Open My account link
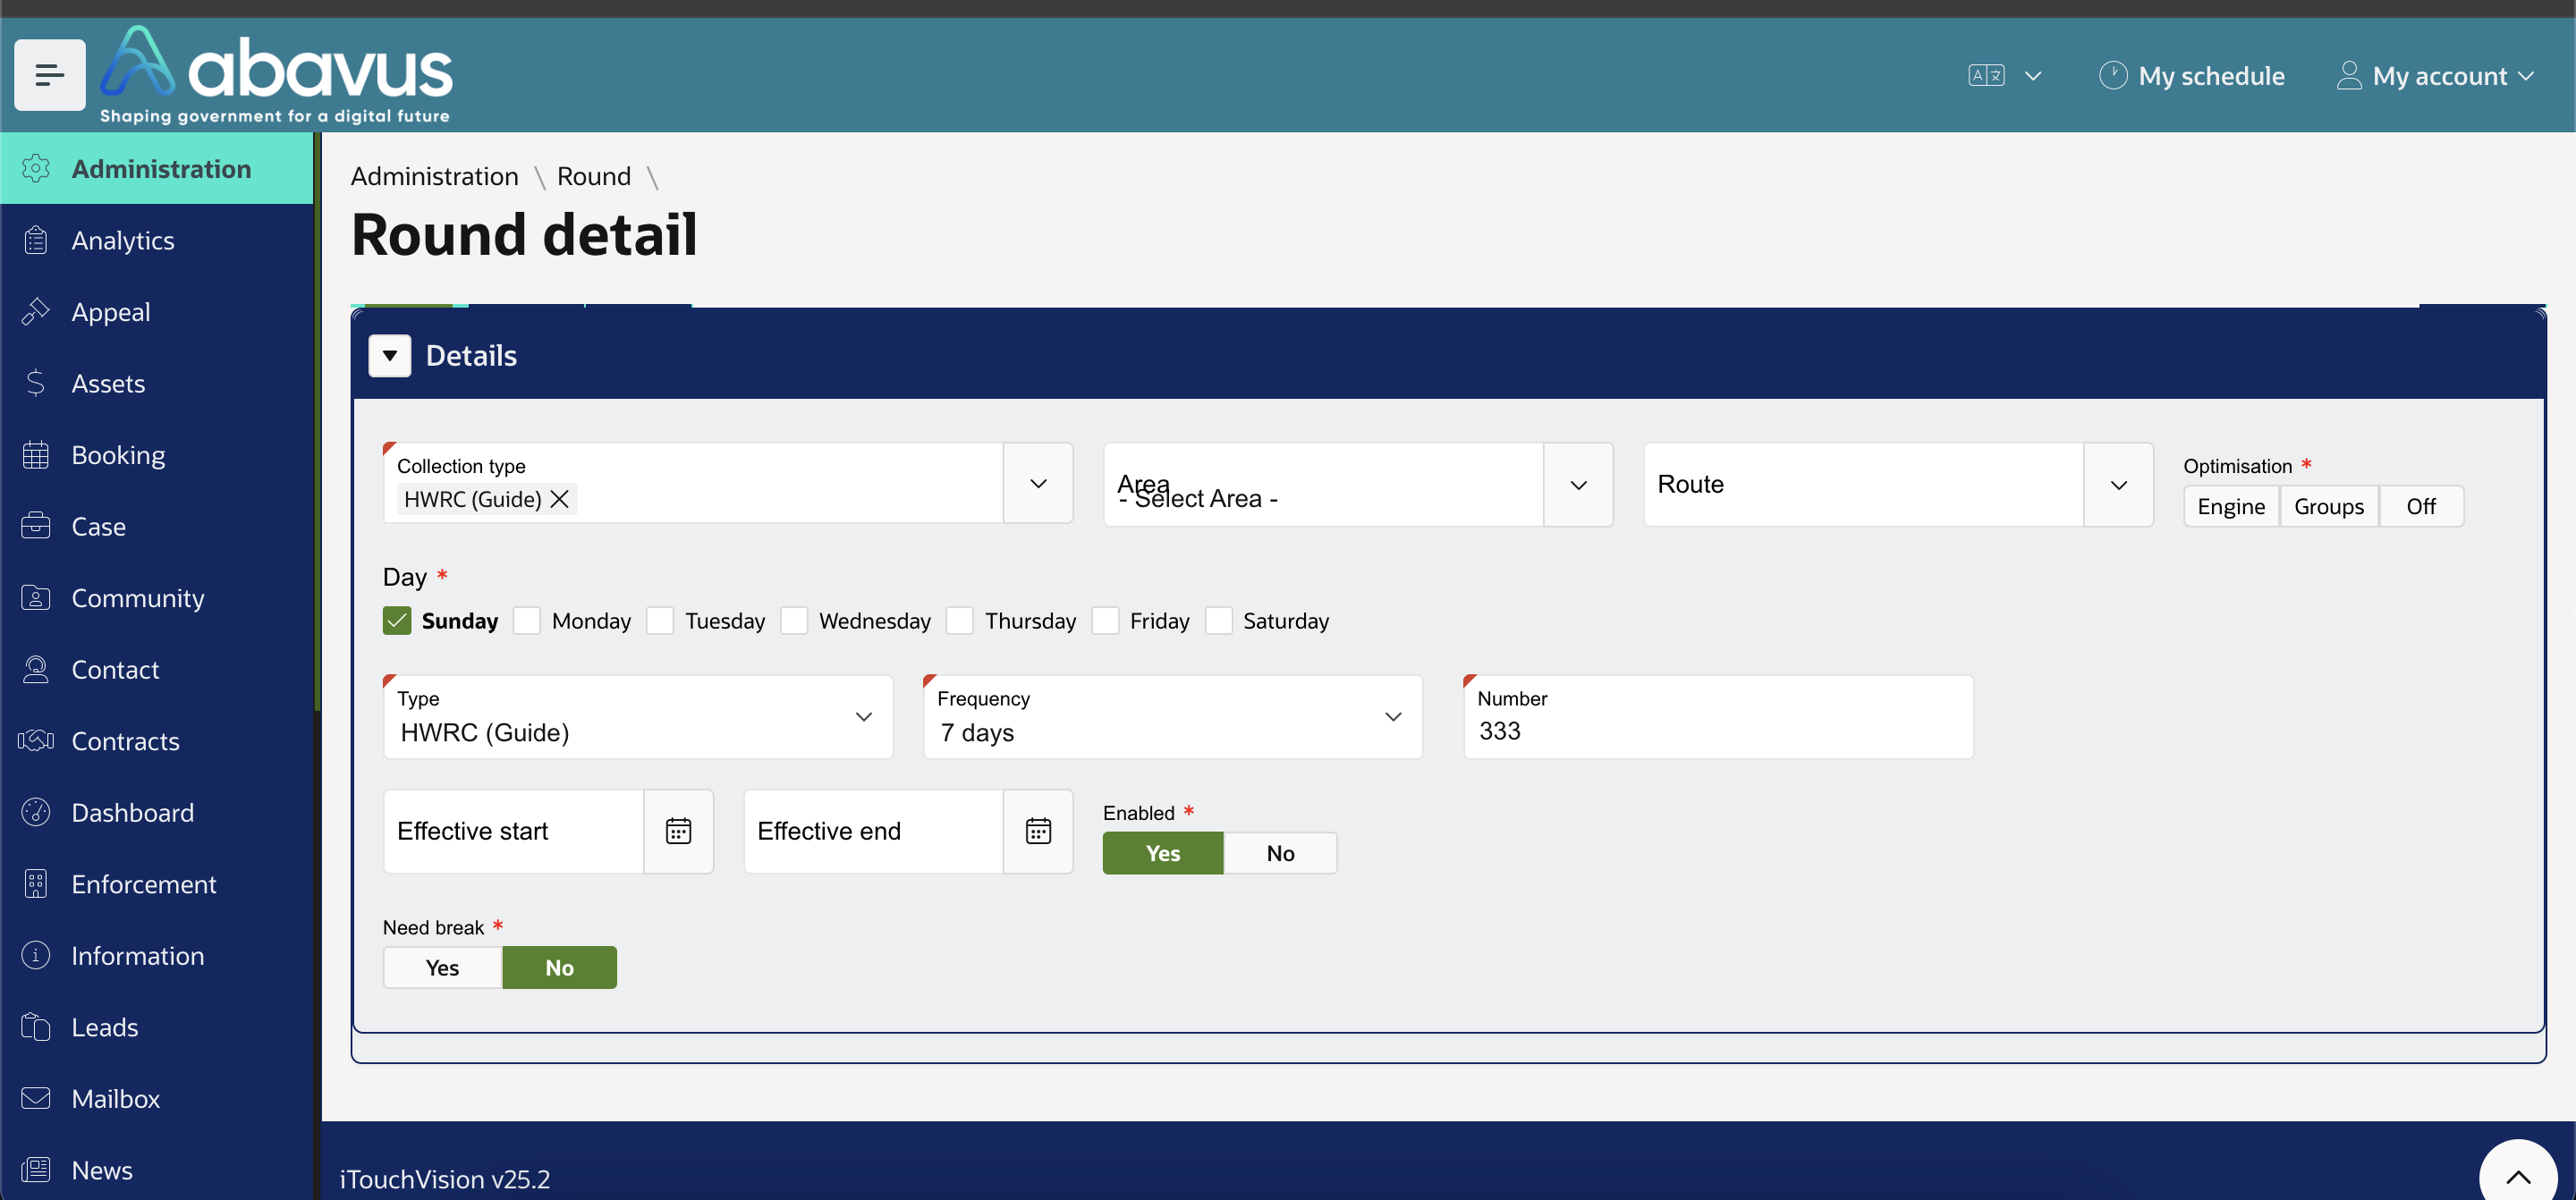Viewport: 2576px width, 1200px height. [x=2437, y=76]
